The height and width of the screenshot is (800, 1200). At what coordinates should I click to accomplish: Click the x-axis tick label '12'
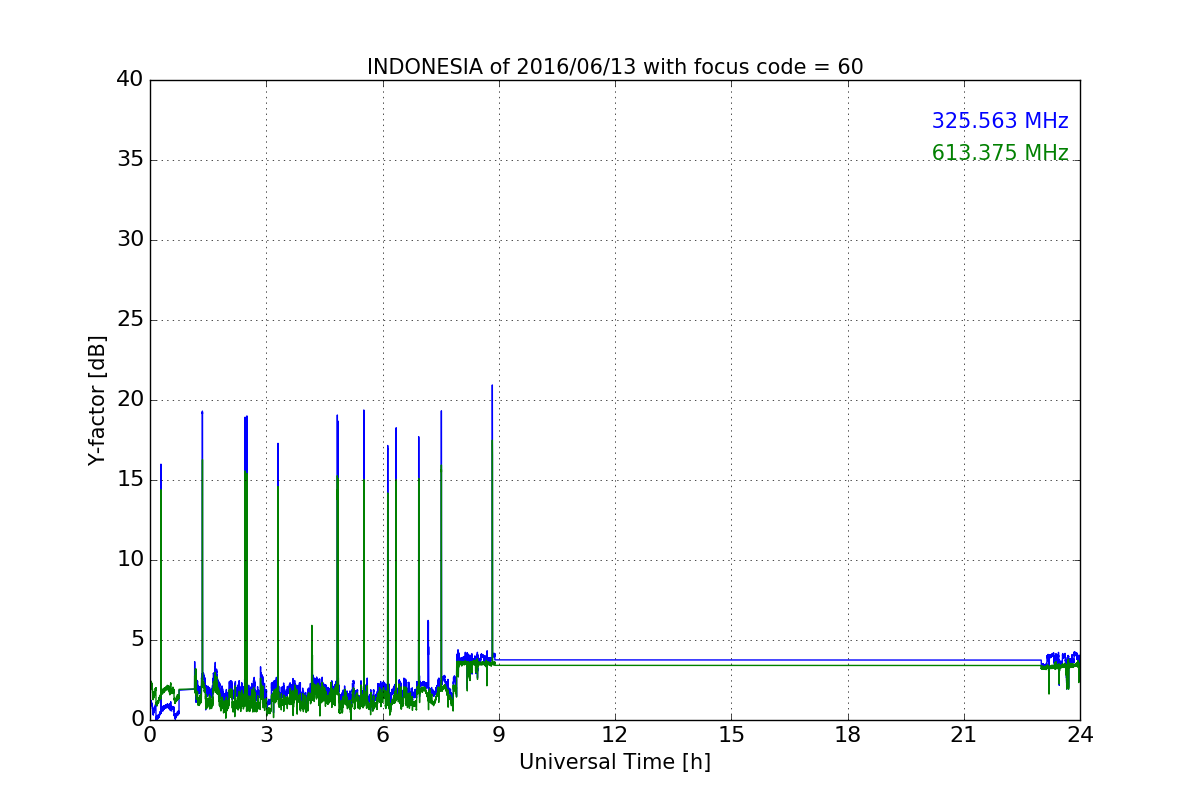[615, 735]
